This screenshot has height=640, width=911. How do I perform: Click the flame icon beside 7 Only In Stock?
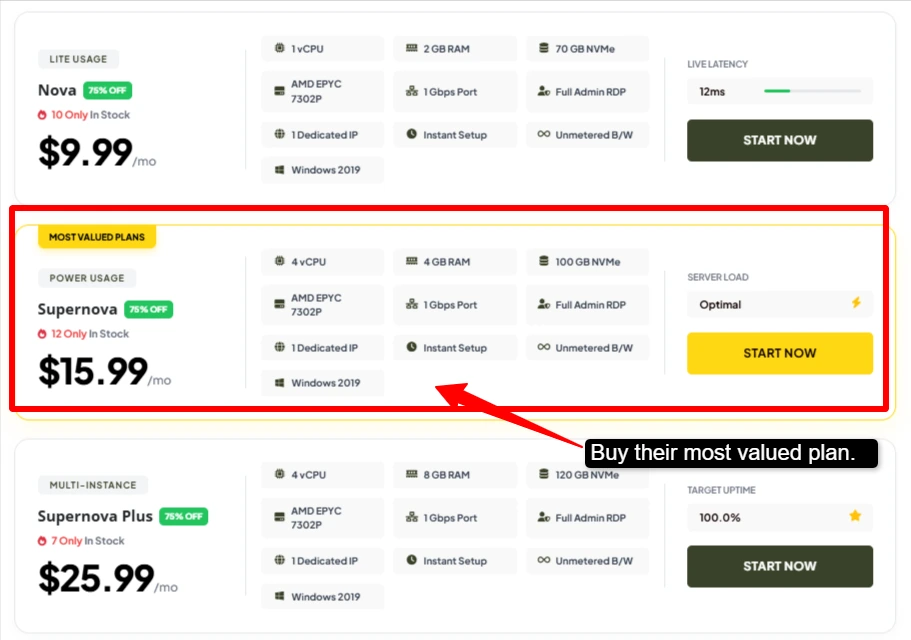click(x=42, y=541)
